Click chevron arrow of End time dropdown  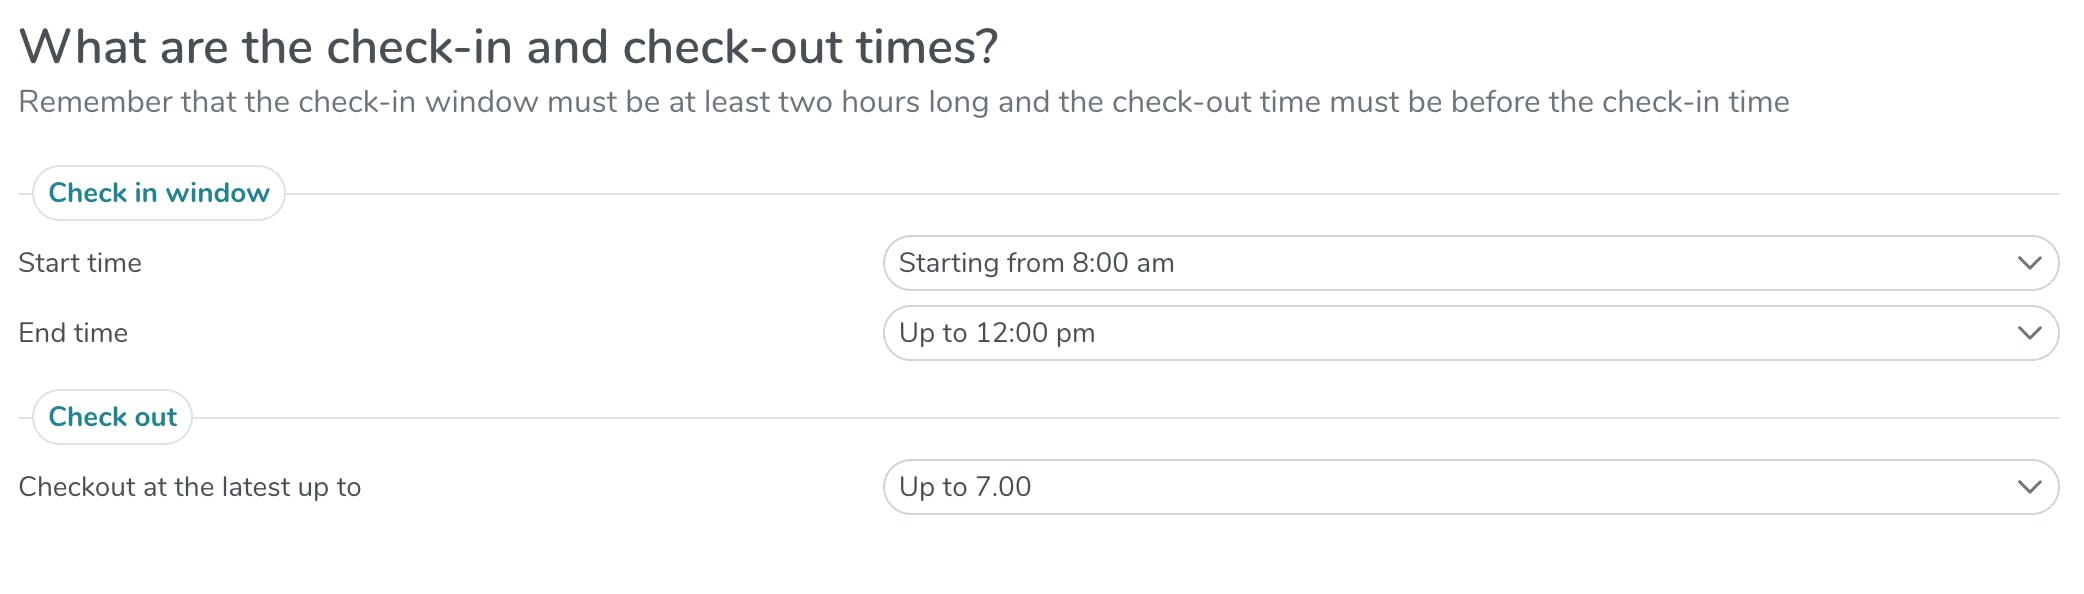[2029, 333]
